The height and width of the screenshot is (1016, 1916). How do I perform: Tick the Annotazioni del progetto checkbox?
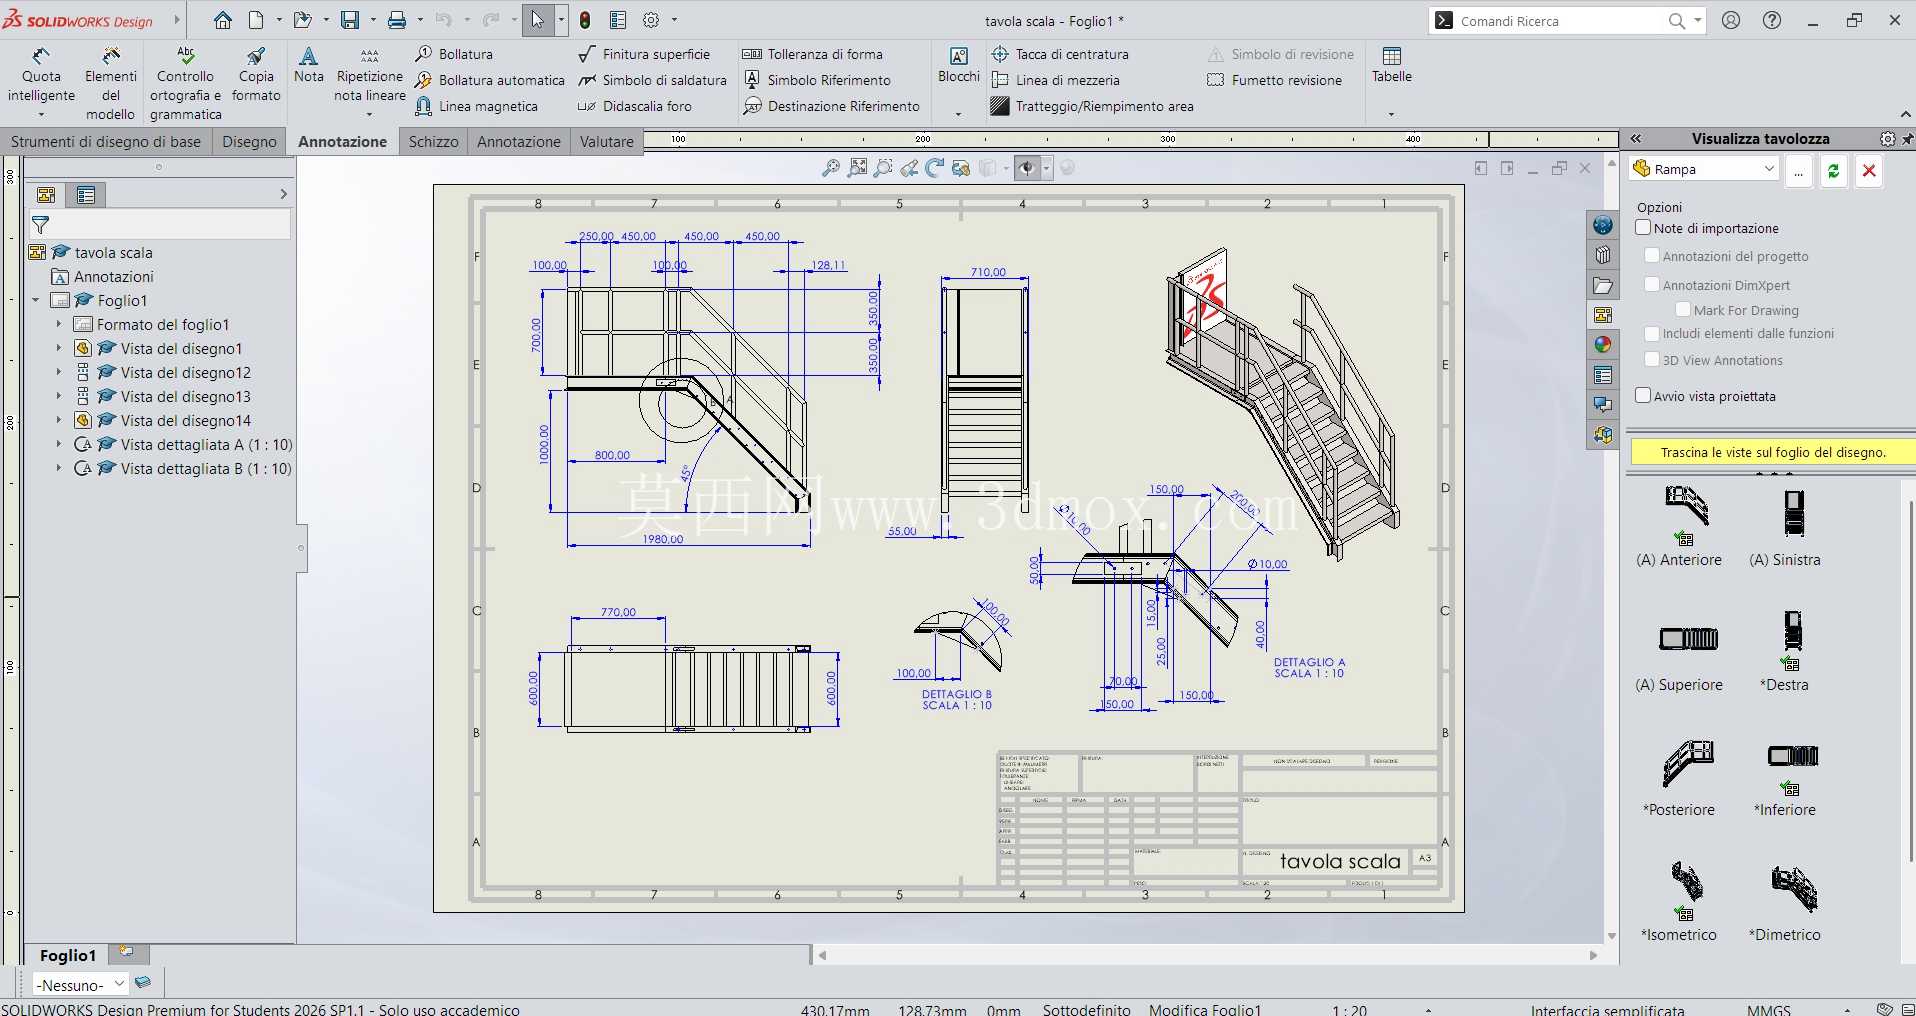[x=1652, y=256]
